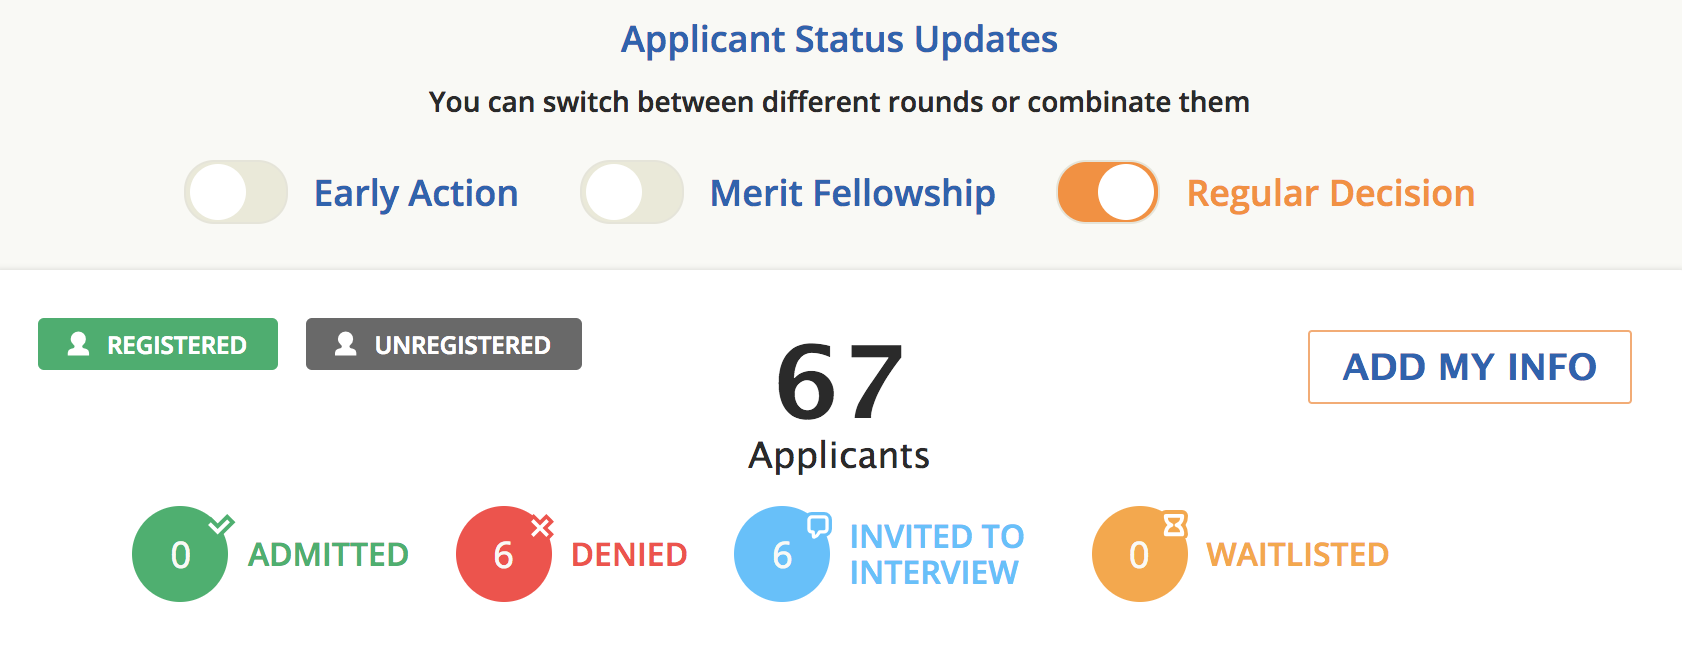The height and width of the screenshot is (664, 1682).
Task: Click the Admitted status label
Action: click(328, 554)
